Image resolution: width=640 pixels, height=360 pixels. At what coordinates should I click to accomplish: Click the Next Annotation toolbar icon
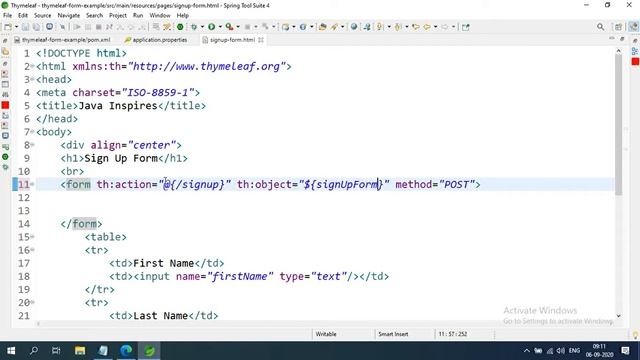pyautogui.click(x=380, y=27)
